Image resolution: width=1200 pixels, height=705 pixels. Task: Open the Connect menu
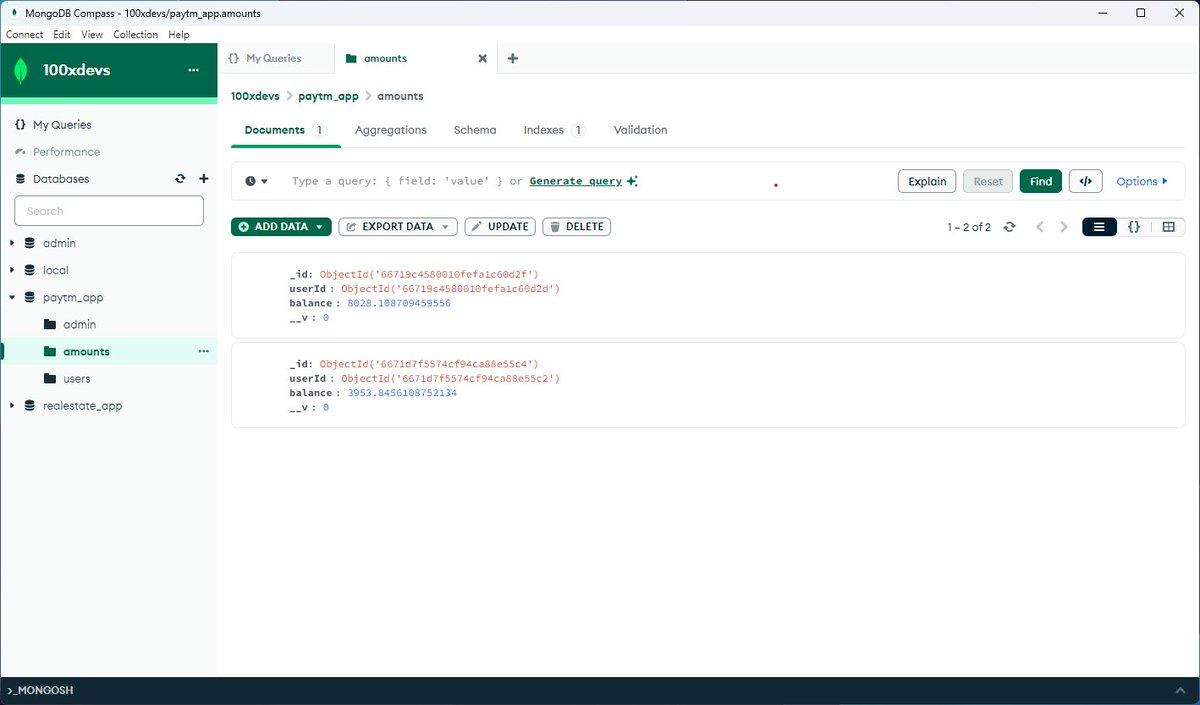click(x=25, y=34)
